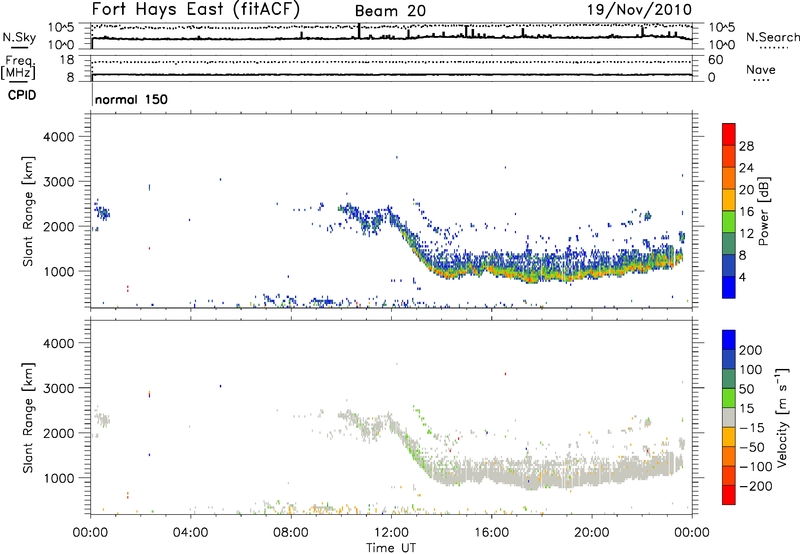
Task: Click the "12:00" time tick label
Action: (391, 533)
